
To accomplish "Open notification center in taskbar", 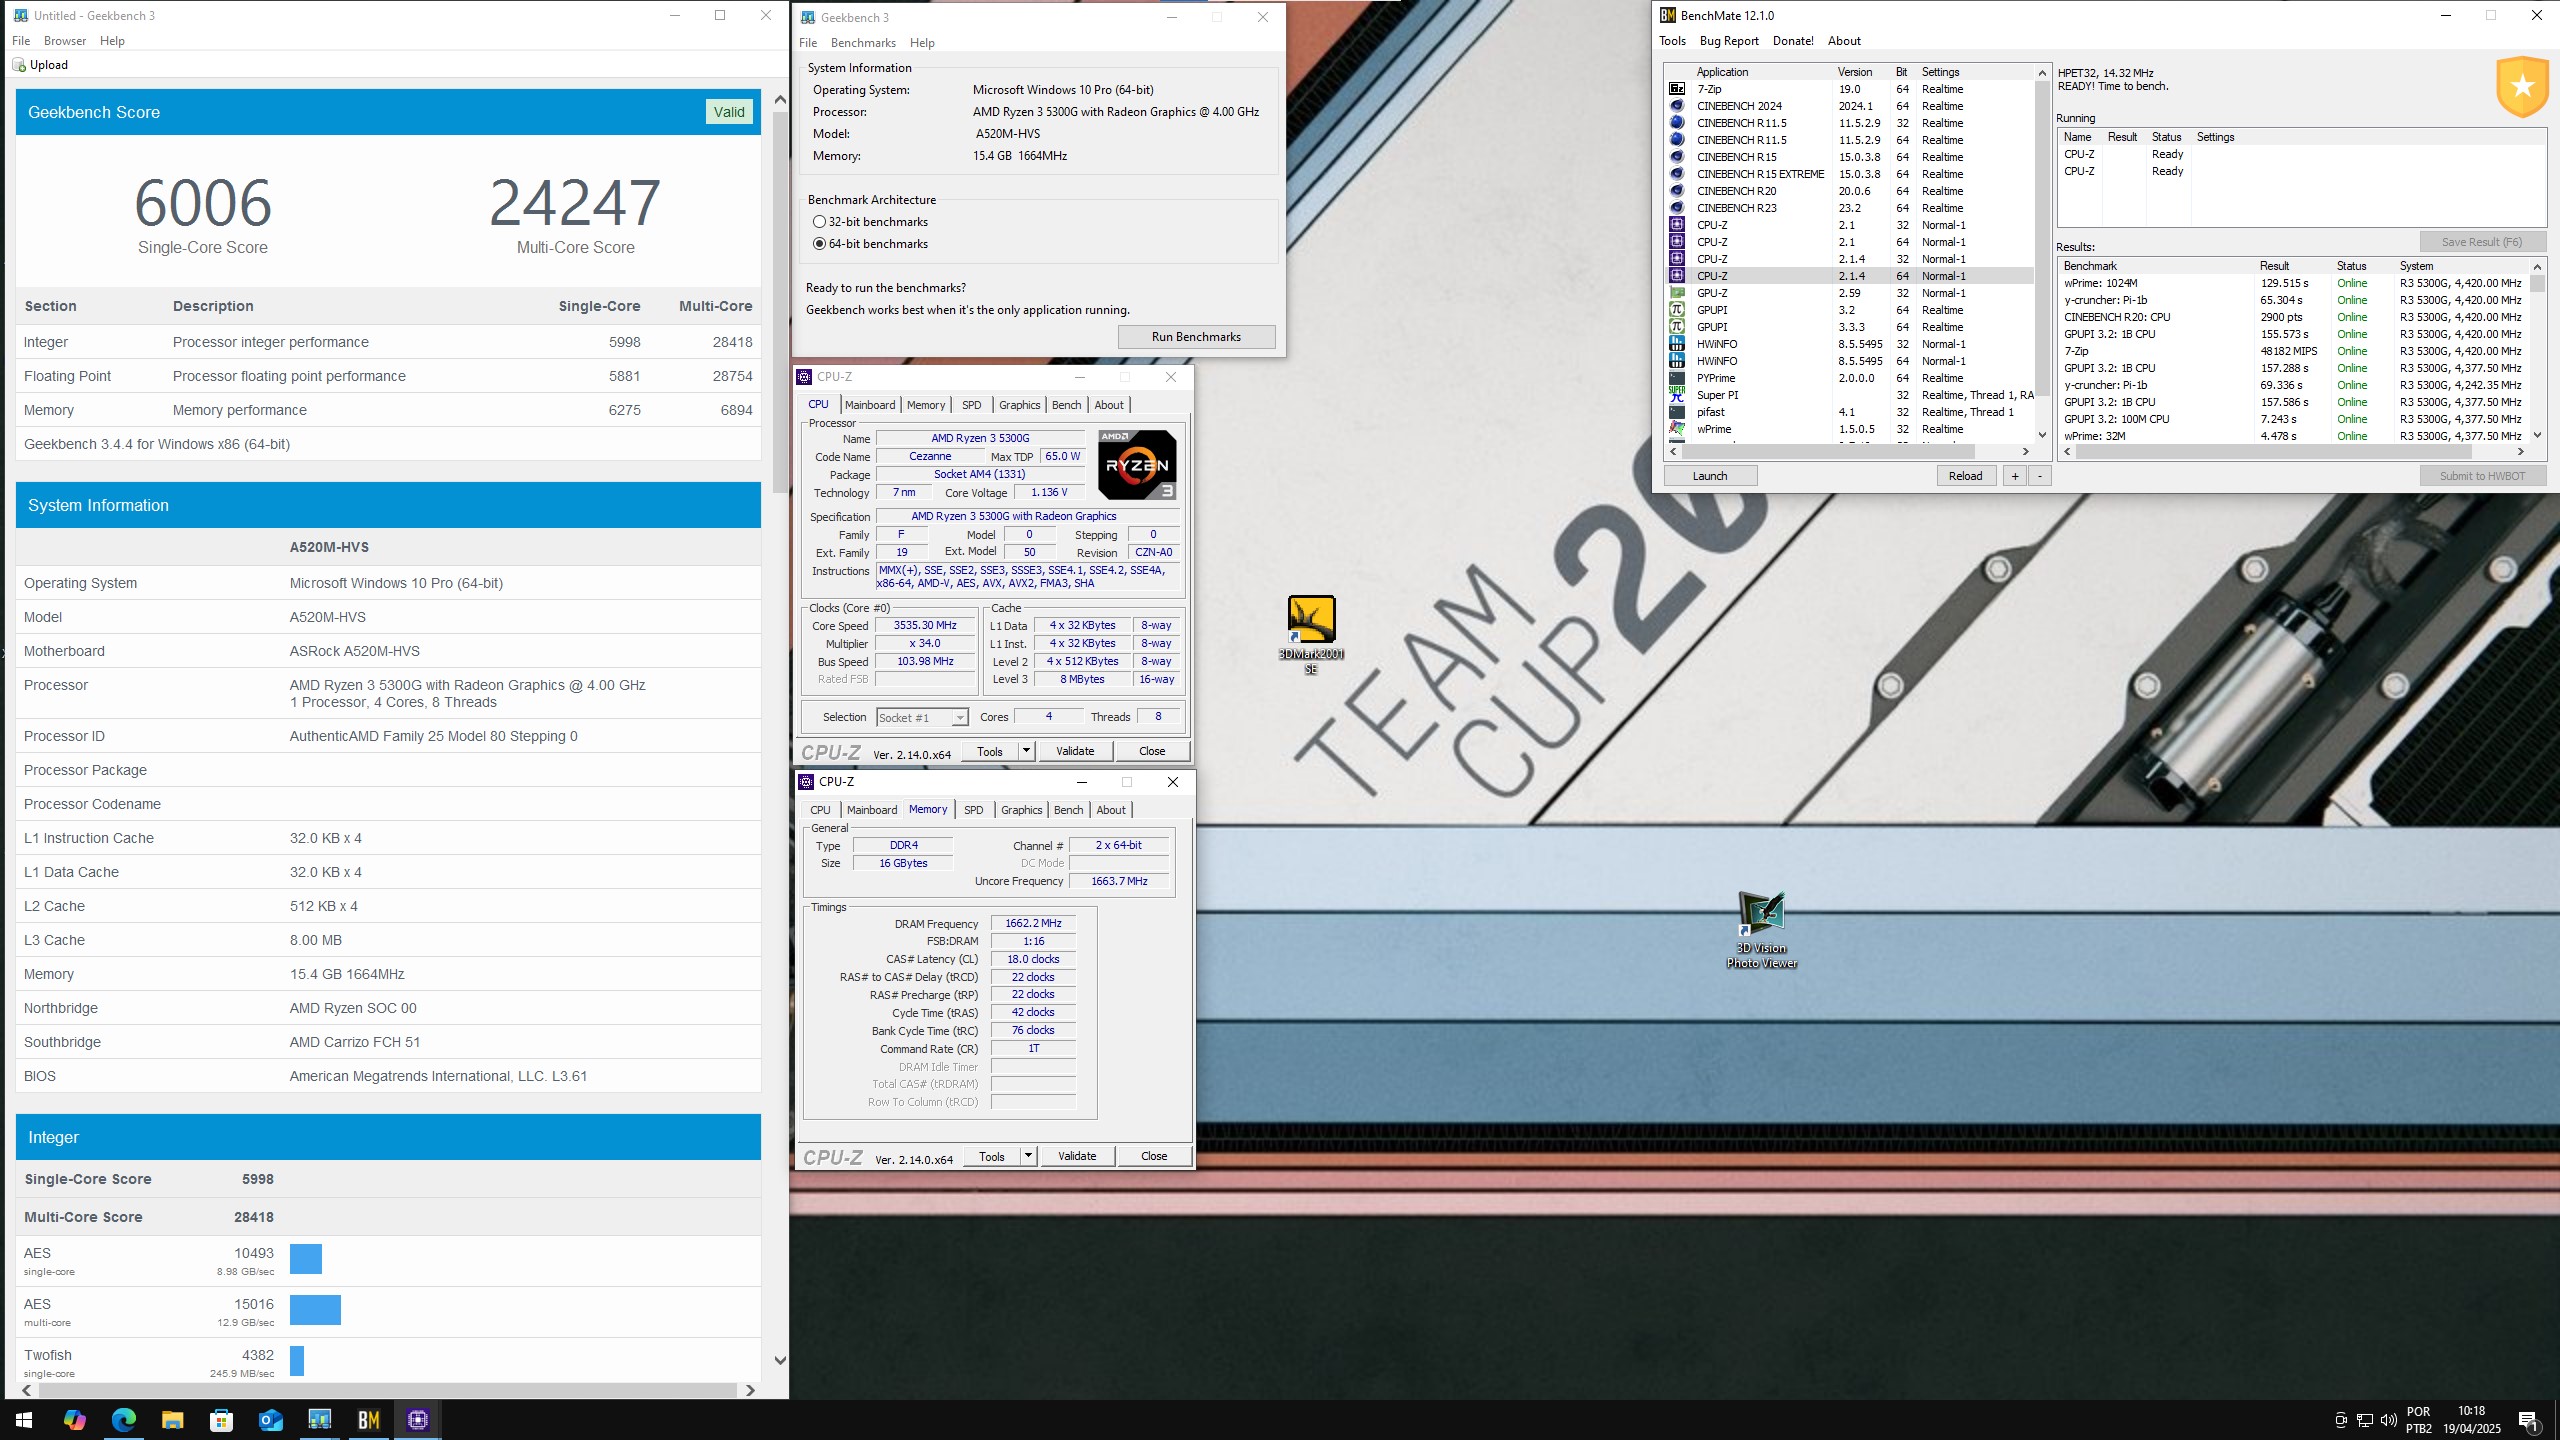I will [2527, 1420].
